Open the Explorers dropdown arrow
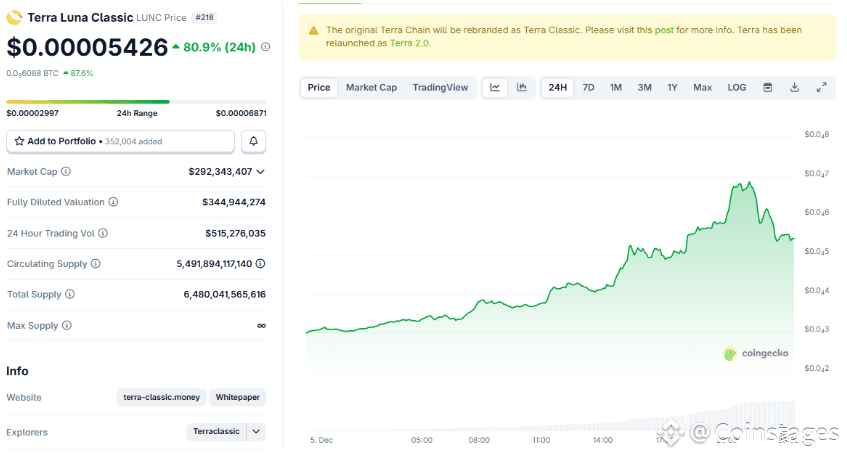This screenshot has width=847, height=458. 256,432
